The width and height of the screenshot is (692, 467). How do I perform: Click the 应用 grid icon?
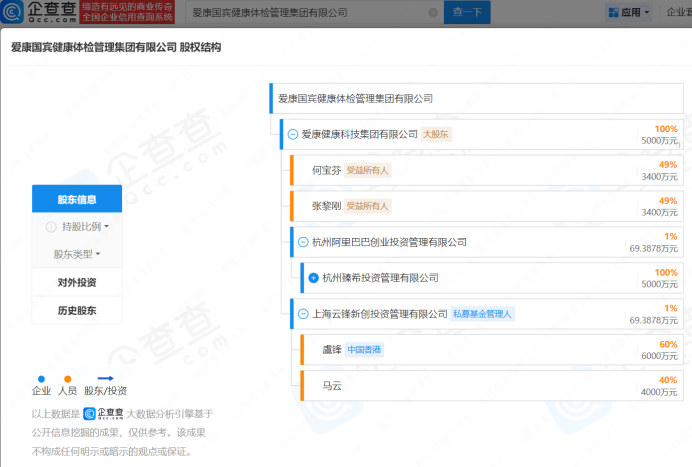click(x=613, y=12)
